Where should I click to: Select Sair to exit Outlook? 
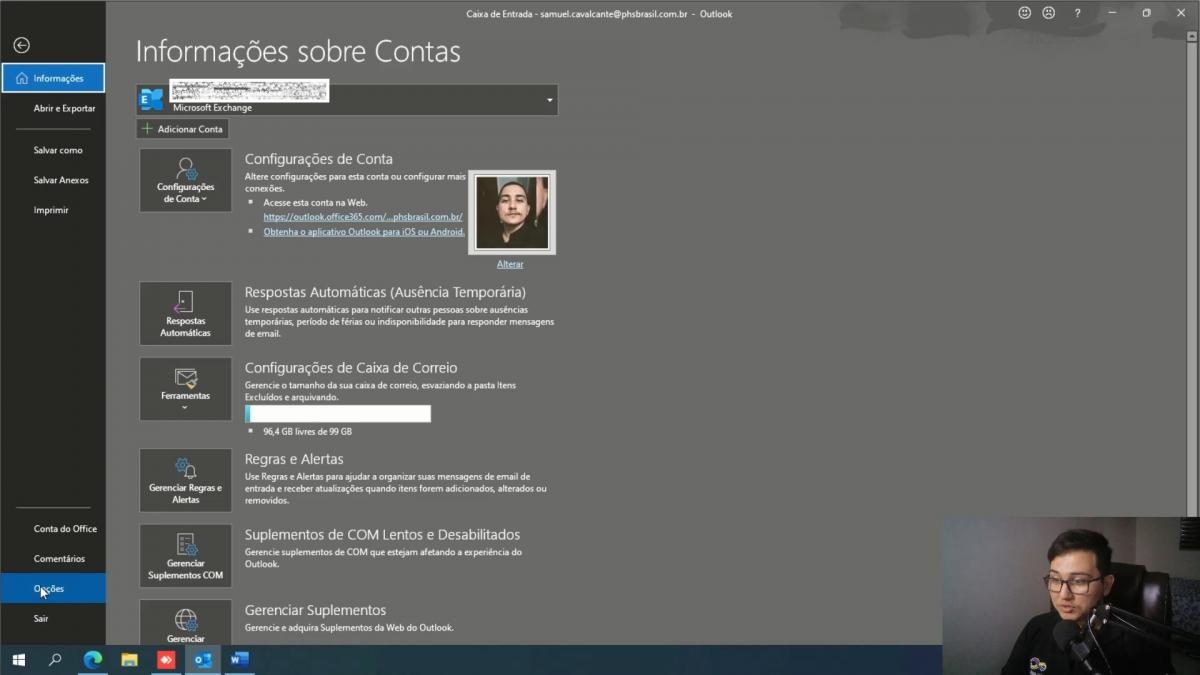tap(41, 619)
